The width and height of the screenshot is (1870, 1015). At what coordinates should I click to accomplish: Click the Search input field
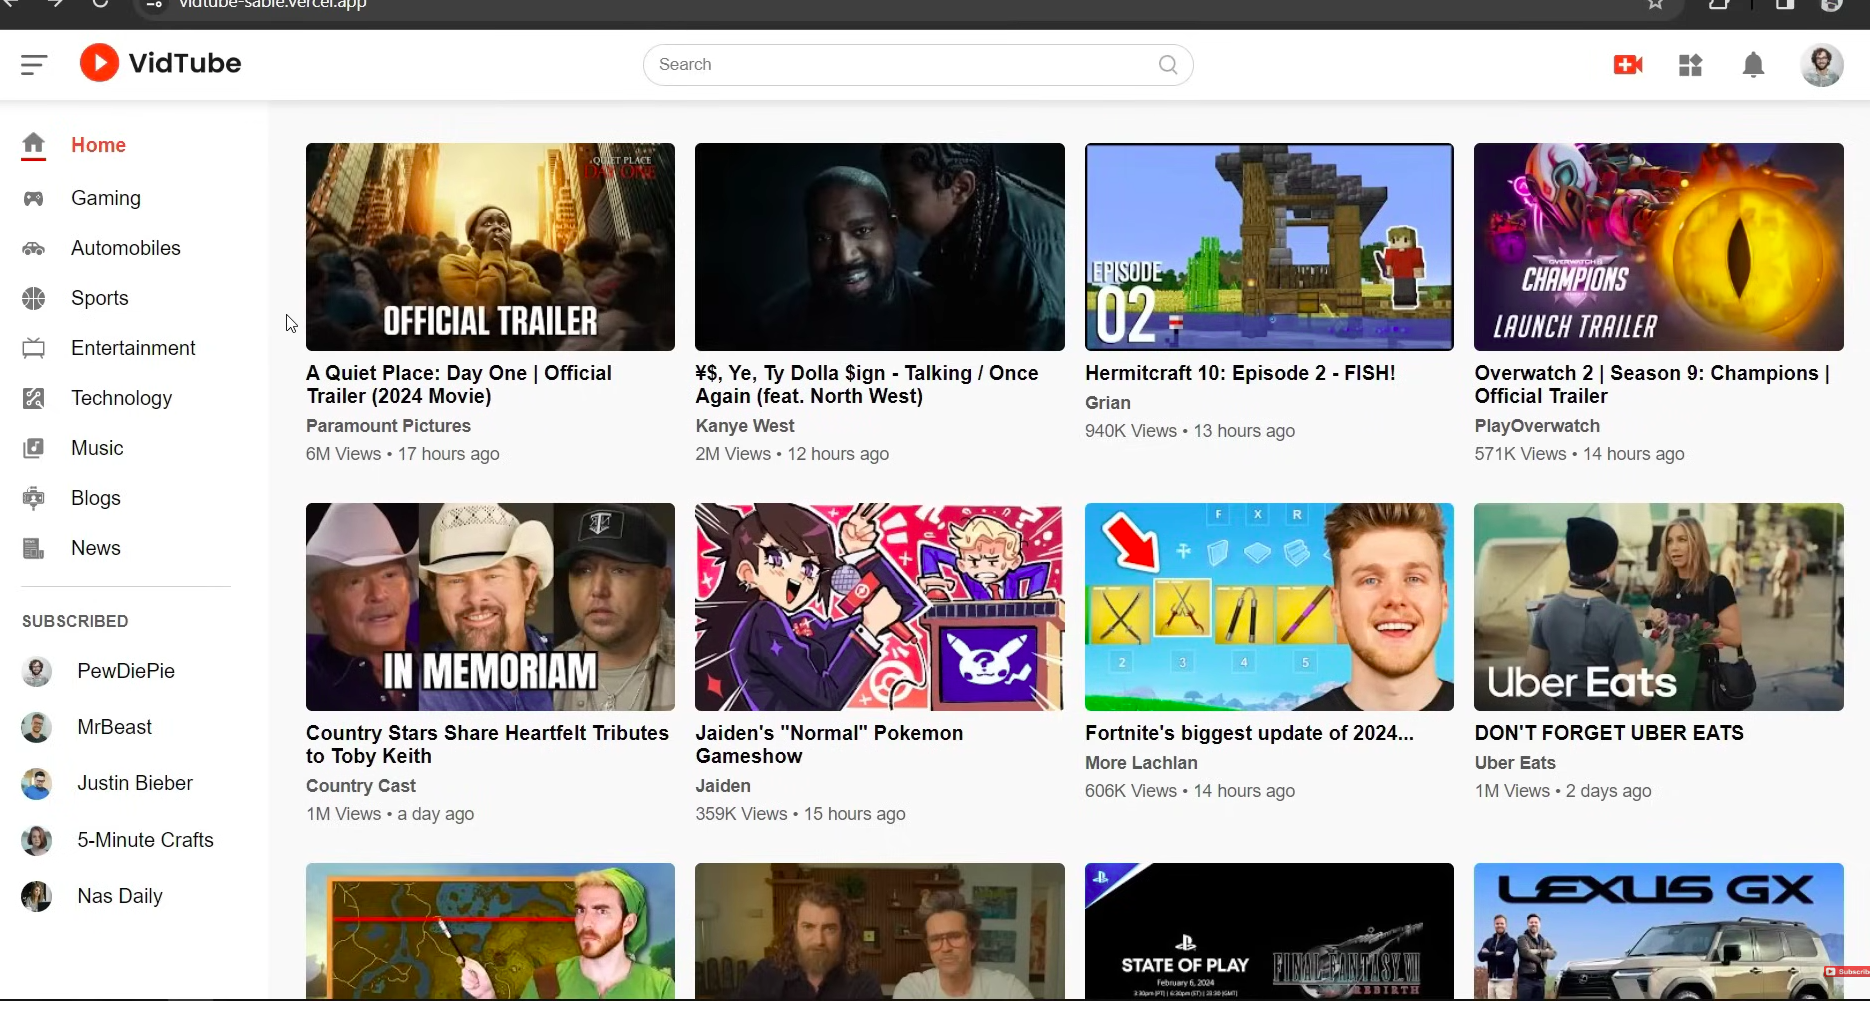click(900, 64)
